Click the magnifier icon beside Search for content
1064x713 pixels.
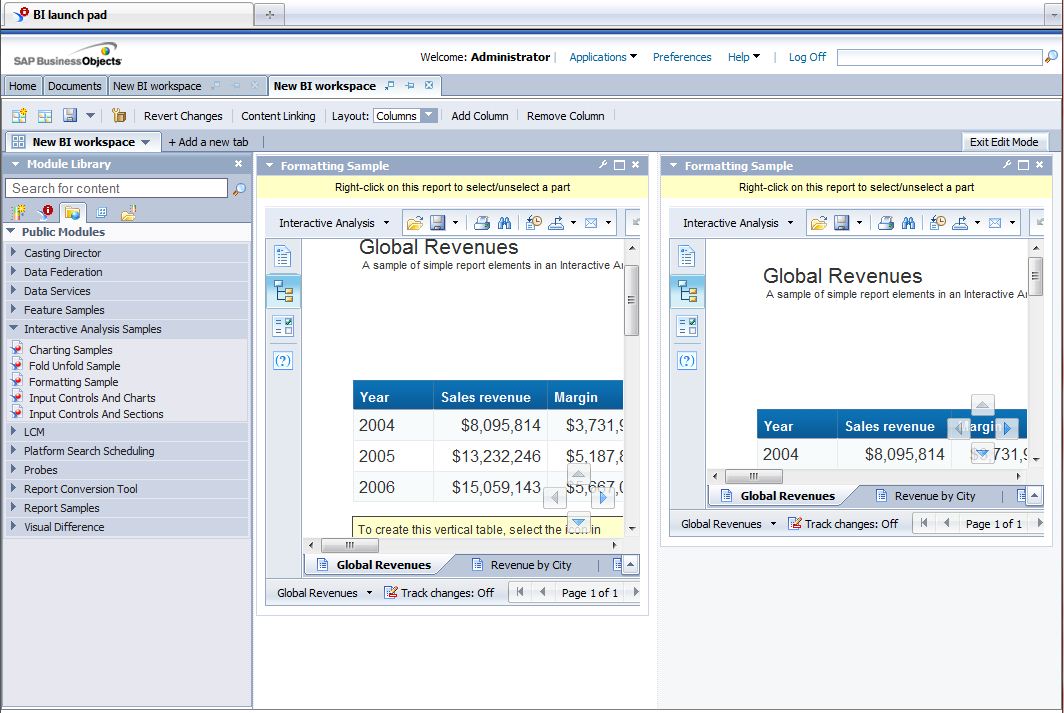click(x=239, y=189)
